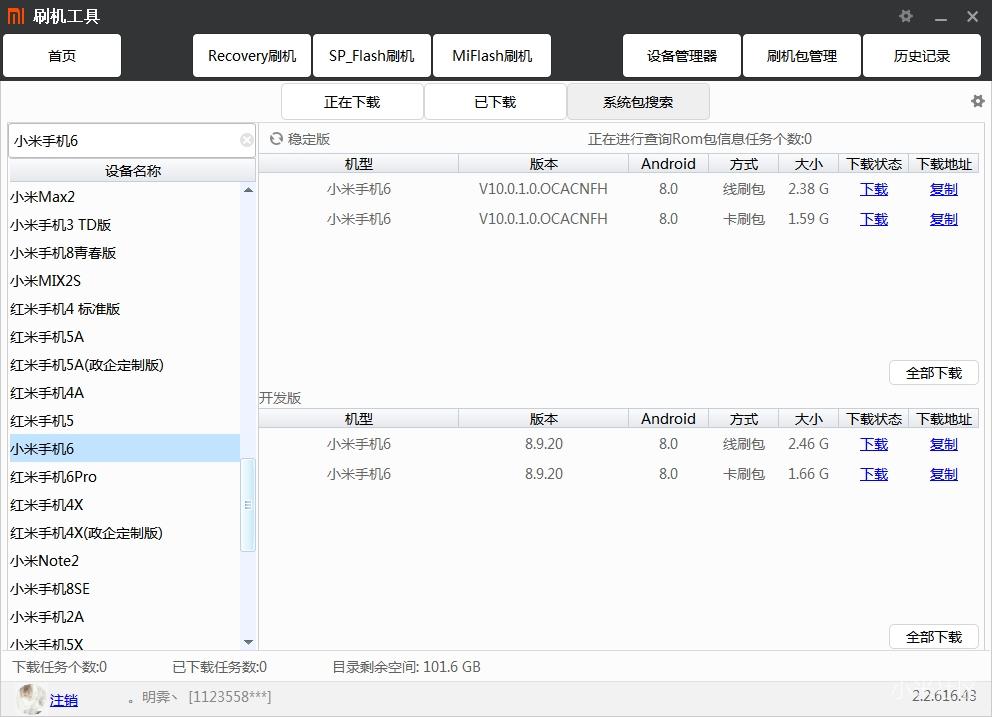992x717 pixels.
Task: Sort stable table by 版本 column
Action: [x=543, y=164]
